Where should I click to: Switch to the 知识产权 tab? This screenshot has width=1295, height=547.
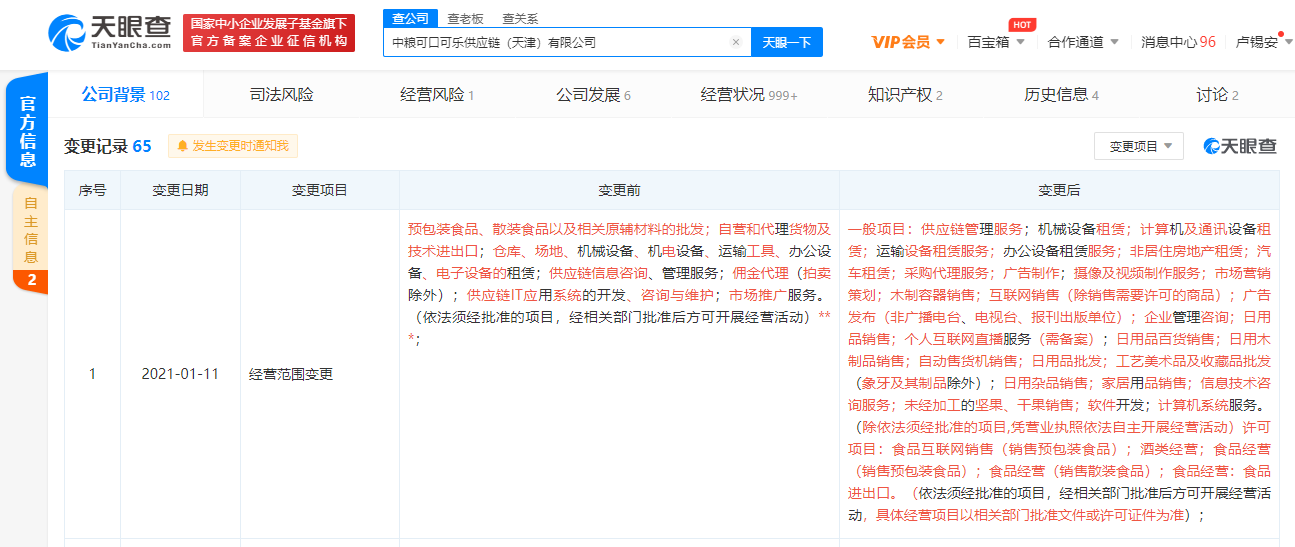pos(905,95)
